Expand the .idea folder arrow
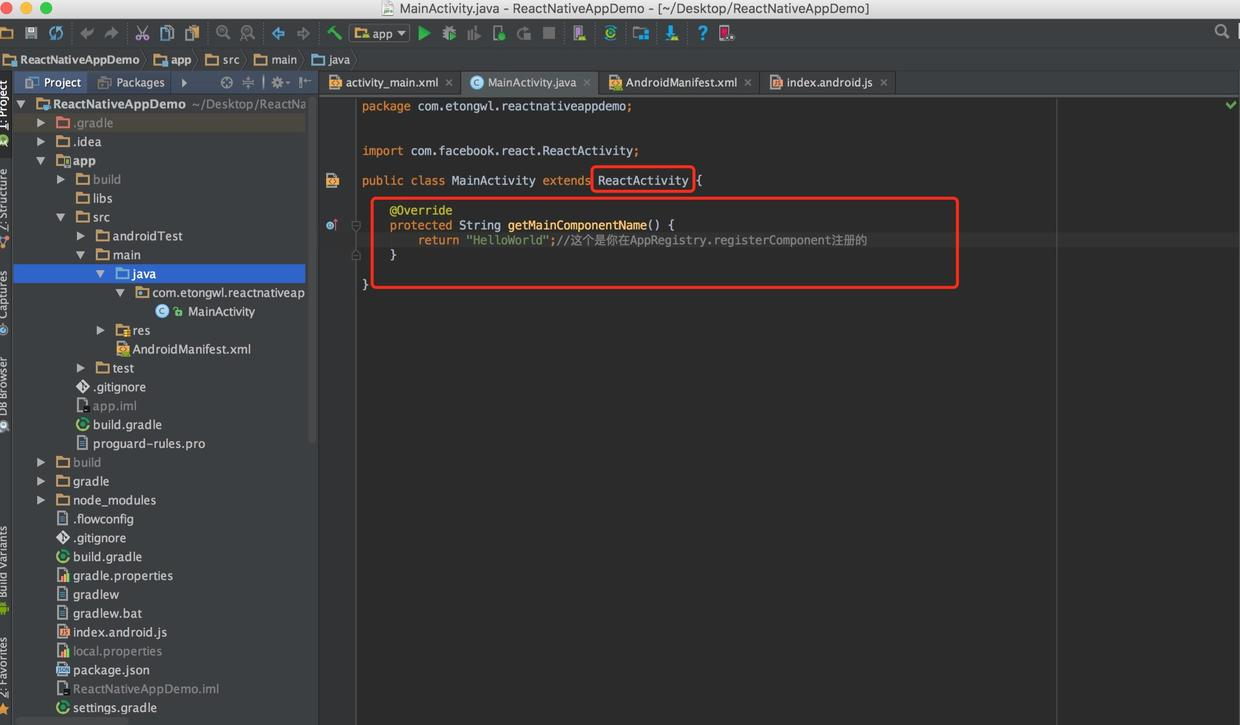 pyautogui.click(x=41, y=142)
